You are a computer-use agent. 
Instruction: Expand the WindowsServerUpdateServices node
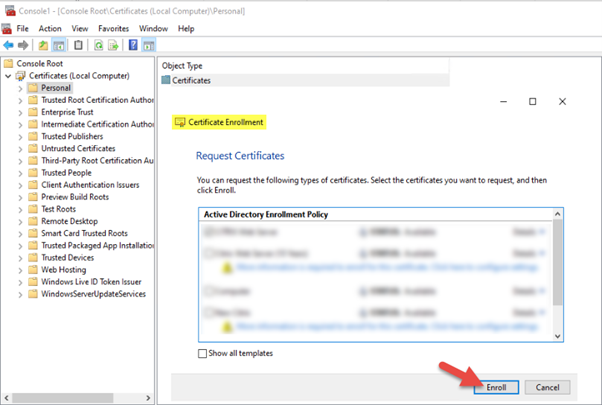(20, 294)
